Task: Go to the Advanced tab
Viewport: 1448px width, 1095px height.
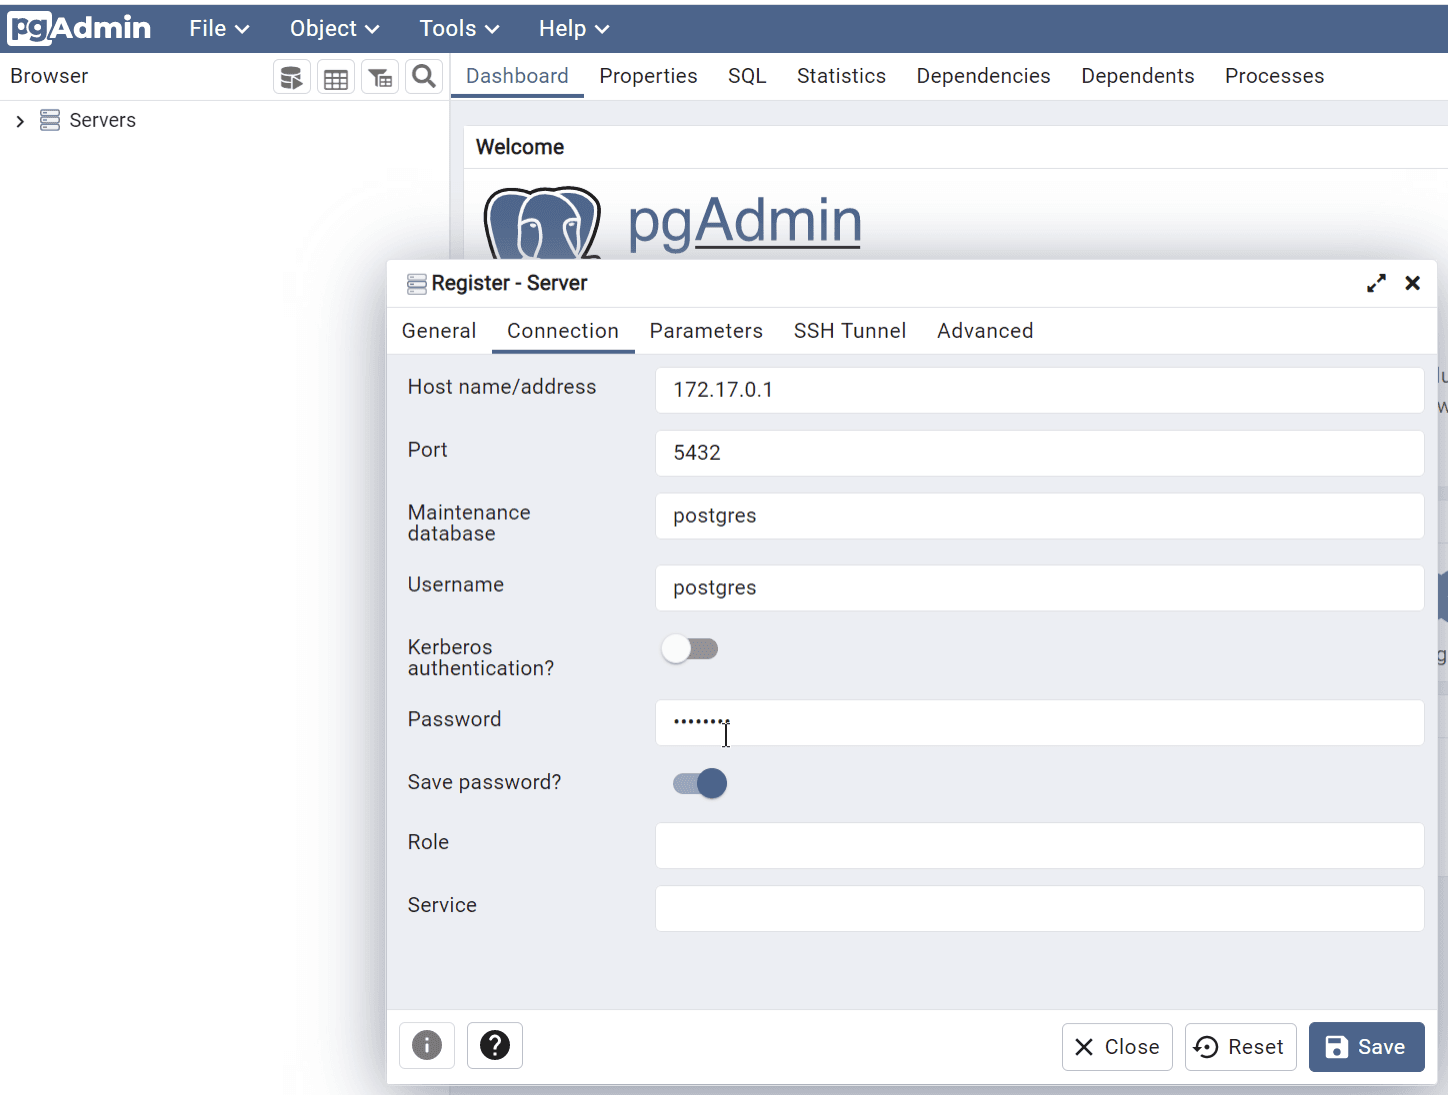Action: (985, 331)
